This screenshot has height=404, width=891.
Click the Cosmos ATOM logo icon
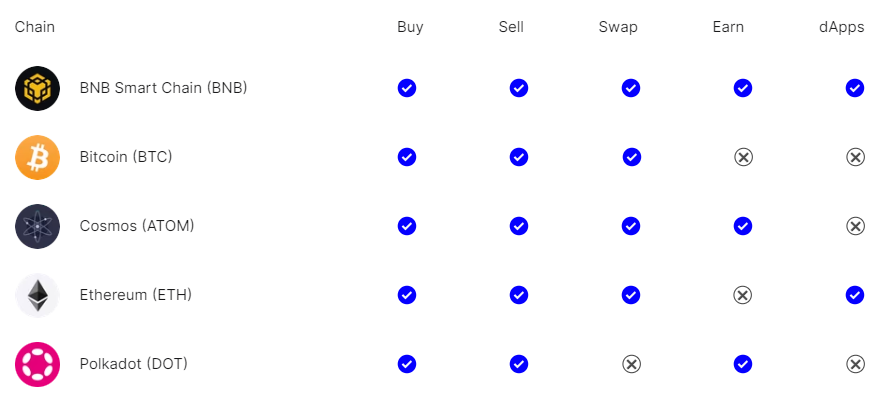[38, 226]
